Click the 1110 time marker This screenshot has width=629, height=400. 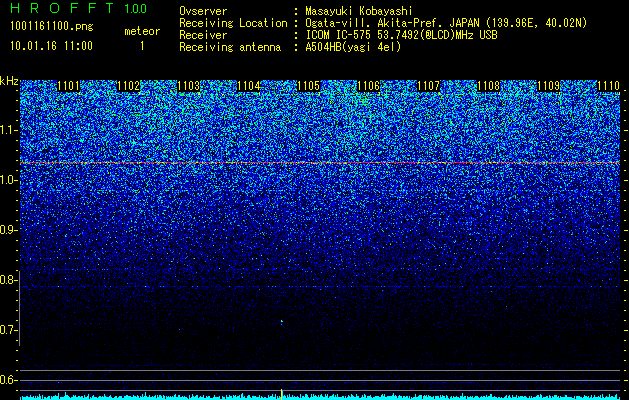pyautogui.click(x=609, y=86)
